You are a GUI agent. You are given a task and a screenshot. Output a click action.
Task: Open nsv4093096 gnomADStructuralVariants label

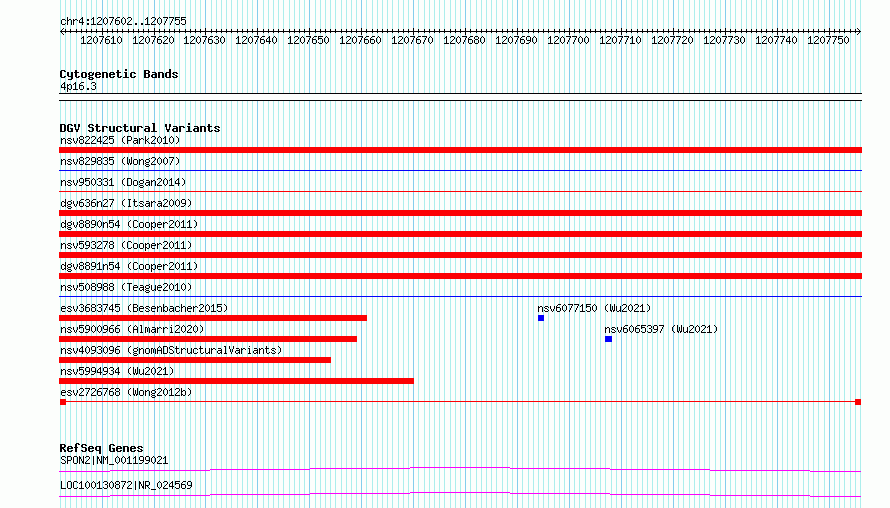click(171, 350)
